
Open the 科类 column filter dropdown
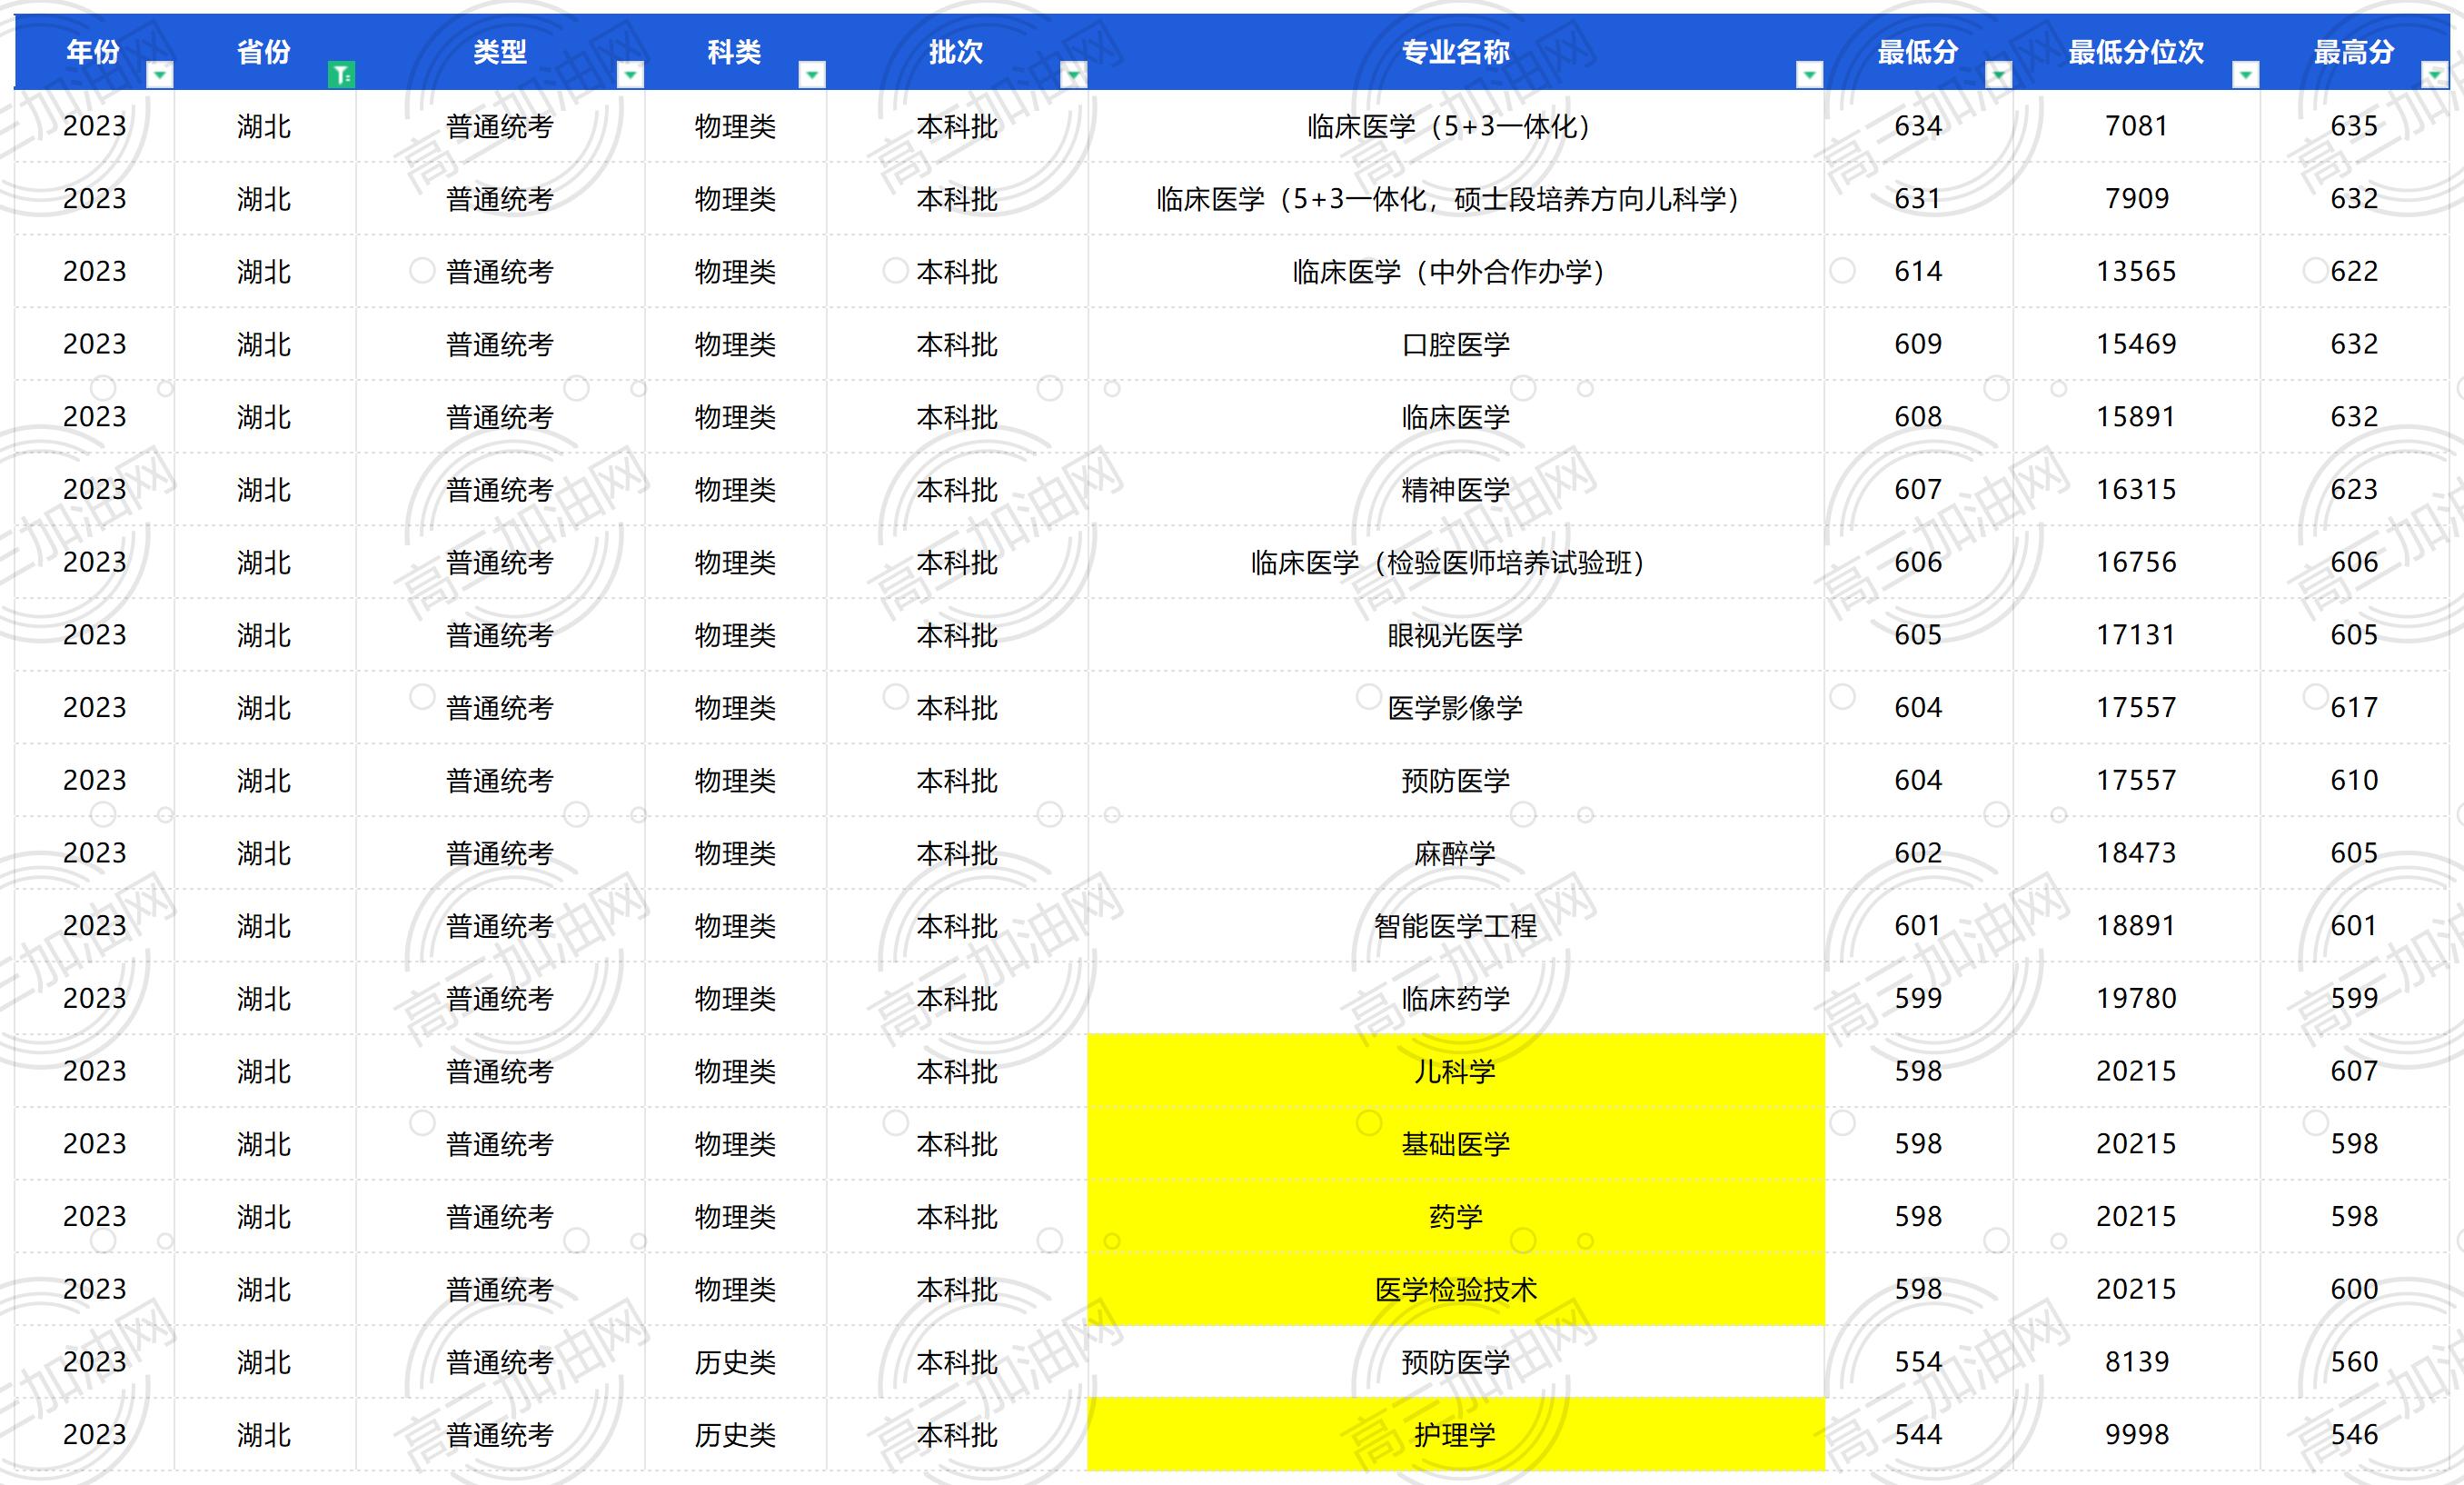click(812, 75)
